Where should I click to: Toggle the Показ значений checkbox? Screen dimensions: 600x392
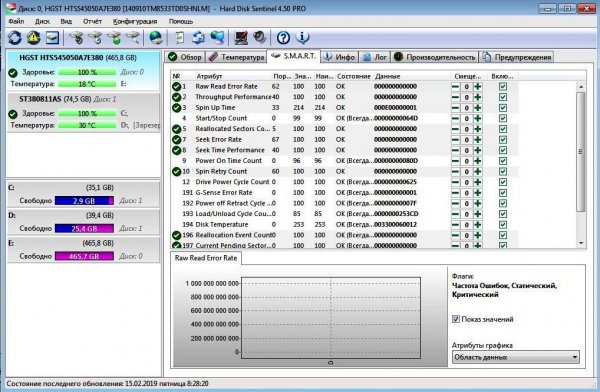pyautogui.click(x=456, y=319)
